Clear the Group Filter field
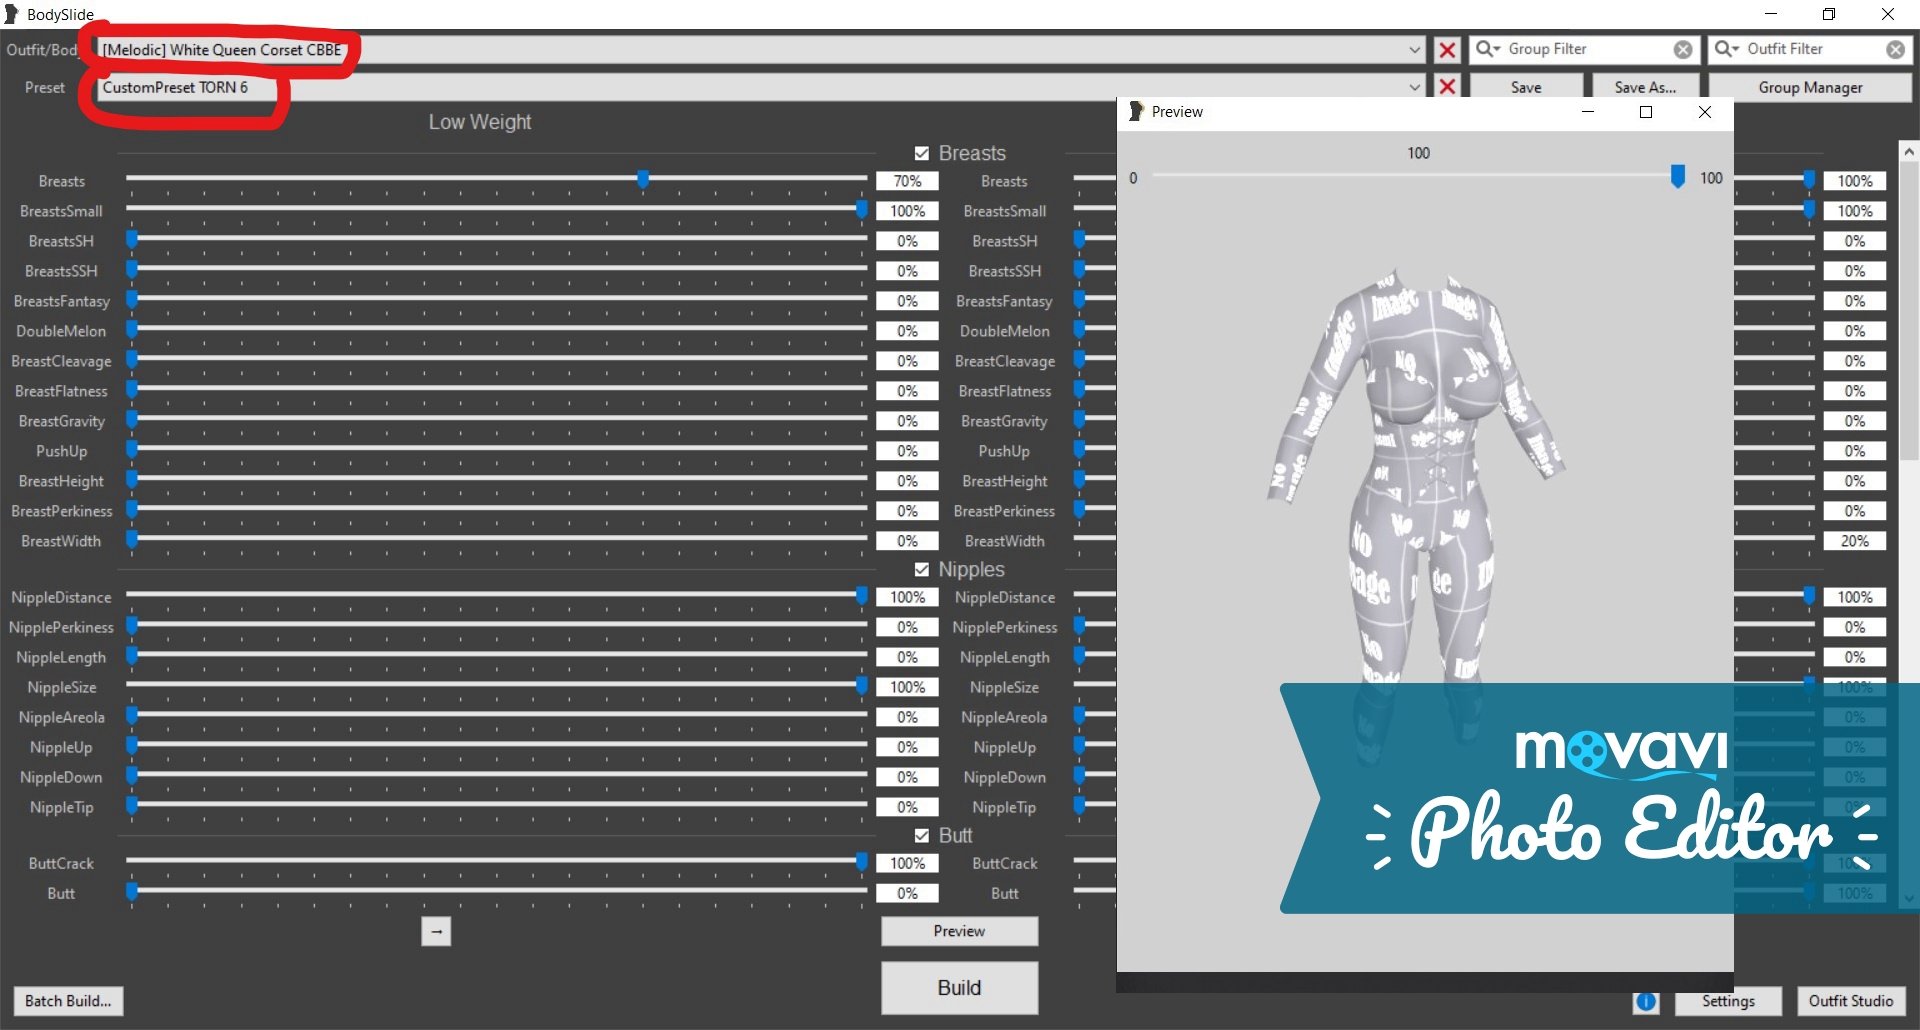This screenshot has height=1030, width=1920. click(x=1684, y=49)
